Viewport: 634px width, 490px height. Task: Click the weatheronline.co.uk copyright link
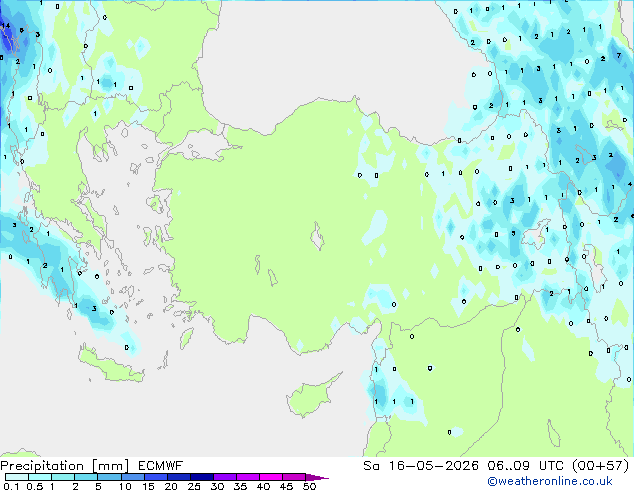click(550, 481)
